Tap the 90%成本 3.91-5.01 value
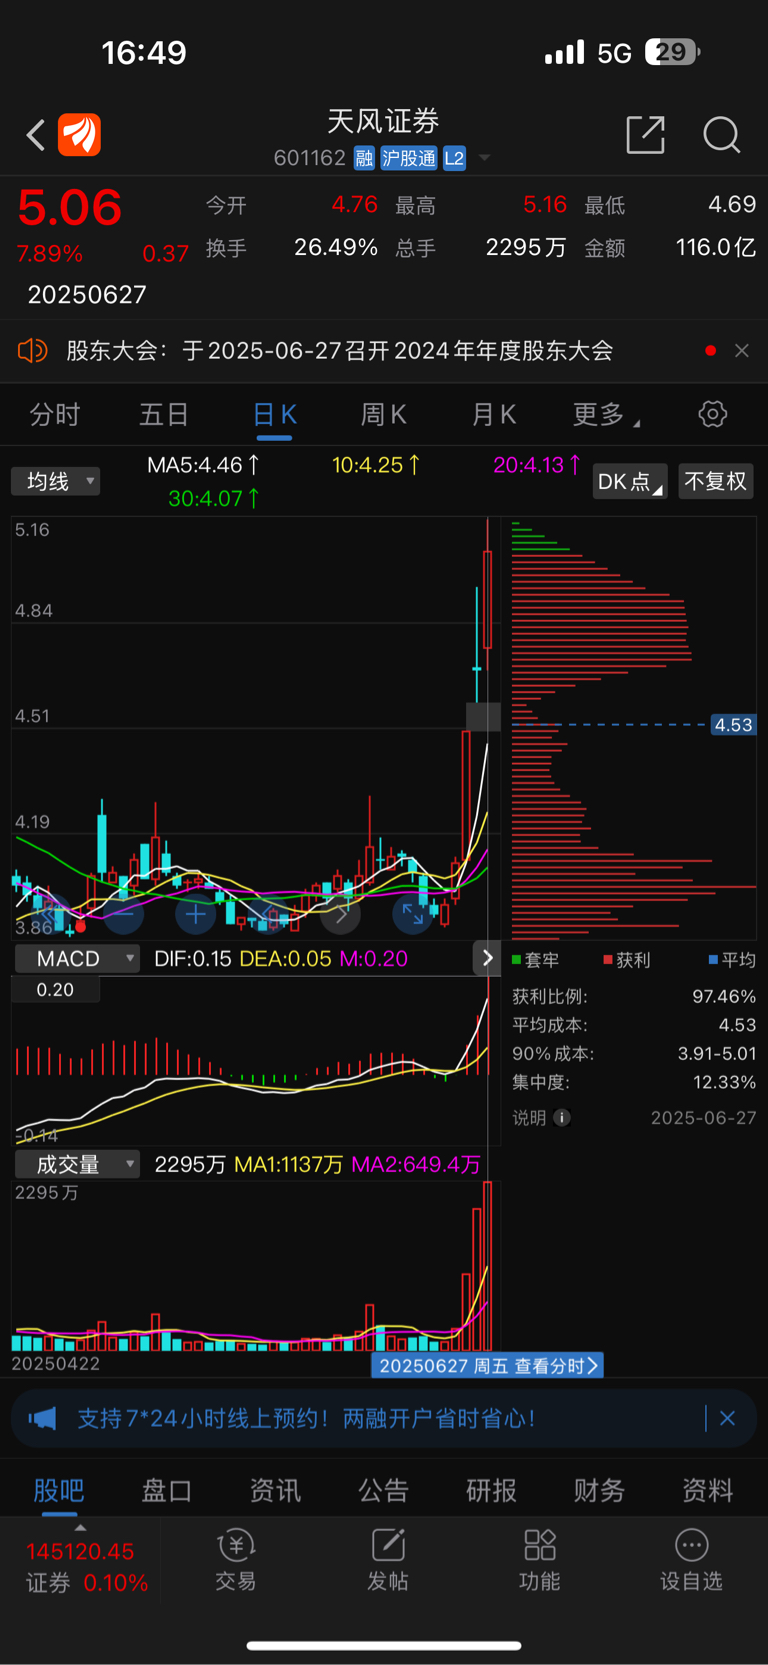 click(717, 1054)
